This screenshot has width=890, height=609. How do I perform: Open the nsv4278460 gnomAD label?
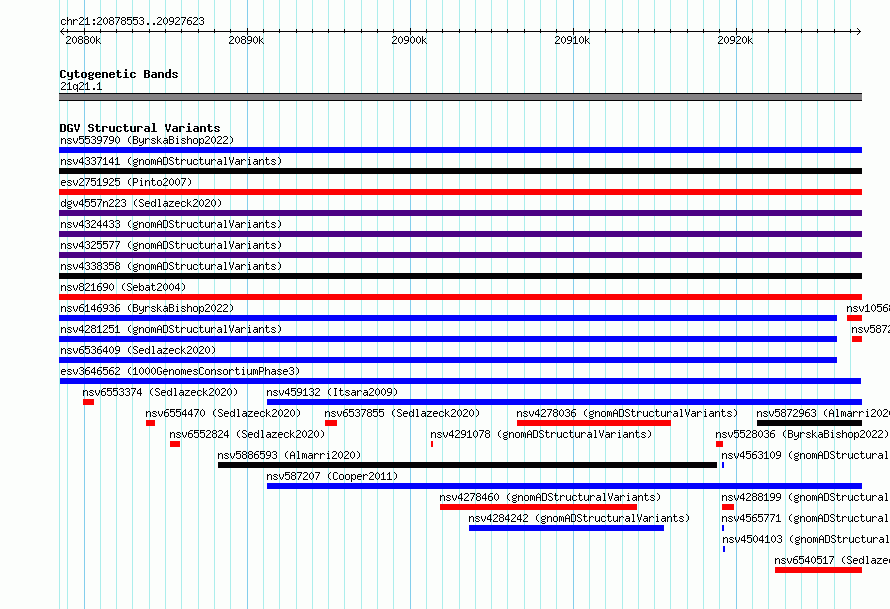tap(551, 497)
